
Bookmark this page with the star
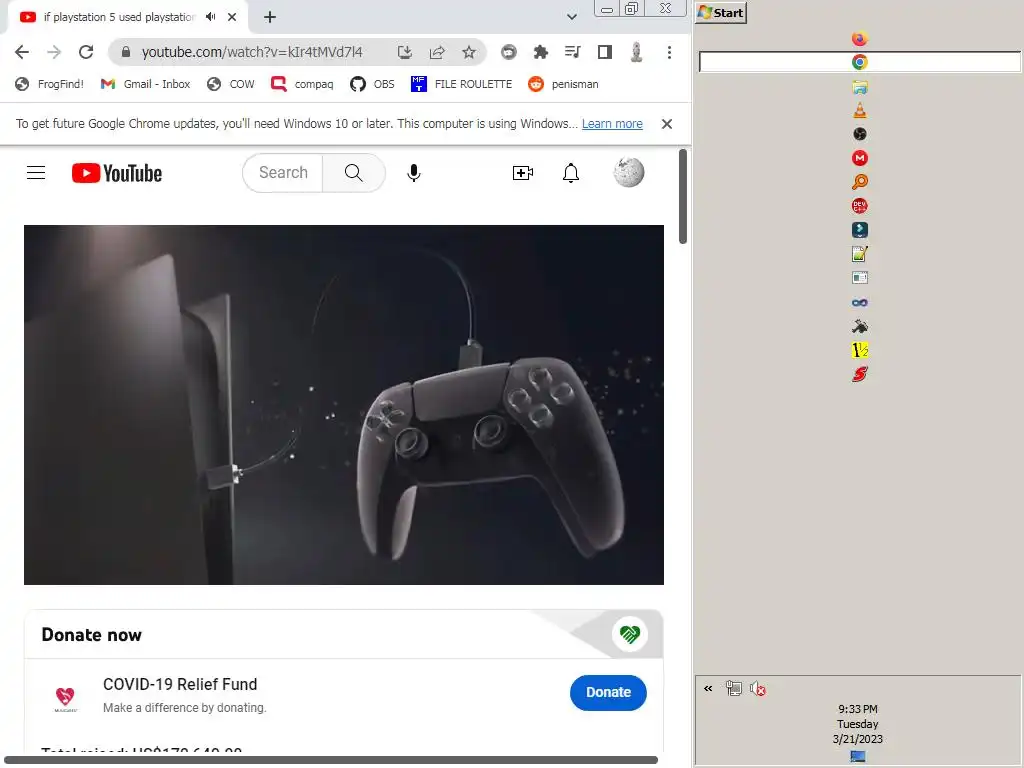point(469,52)
